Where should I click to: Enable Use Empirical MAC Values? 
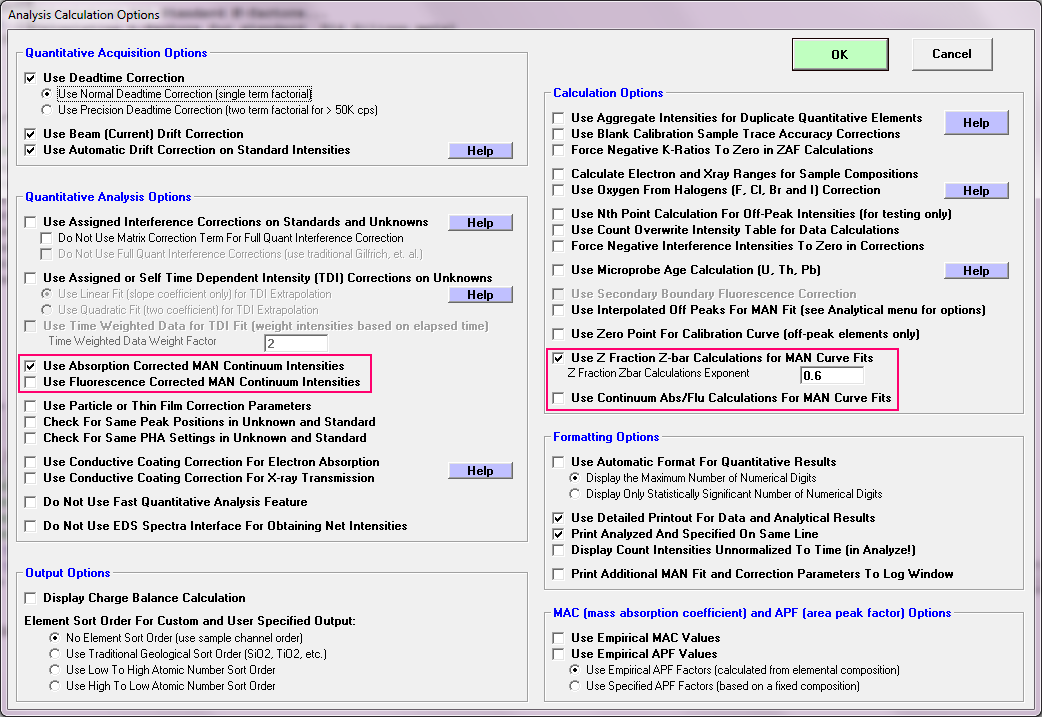click(x=559, y=638)
